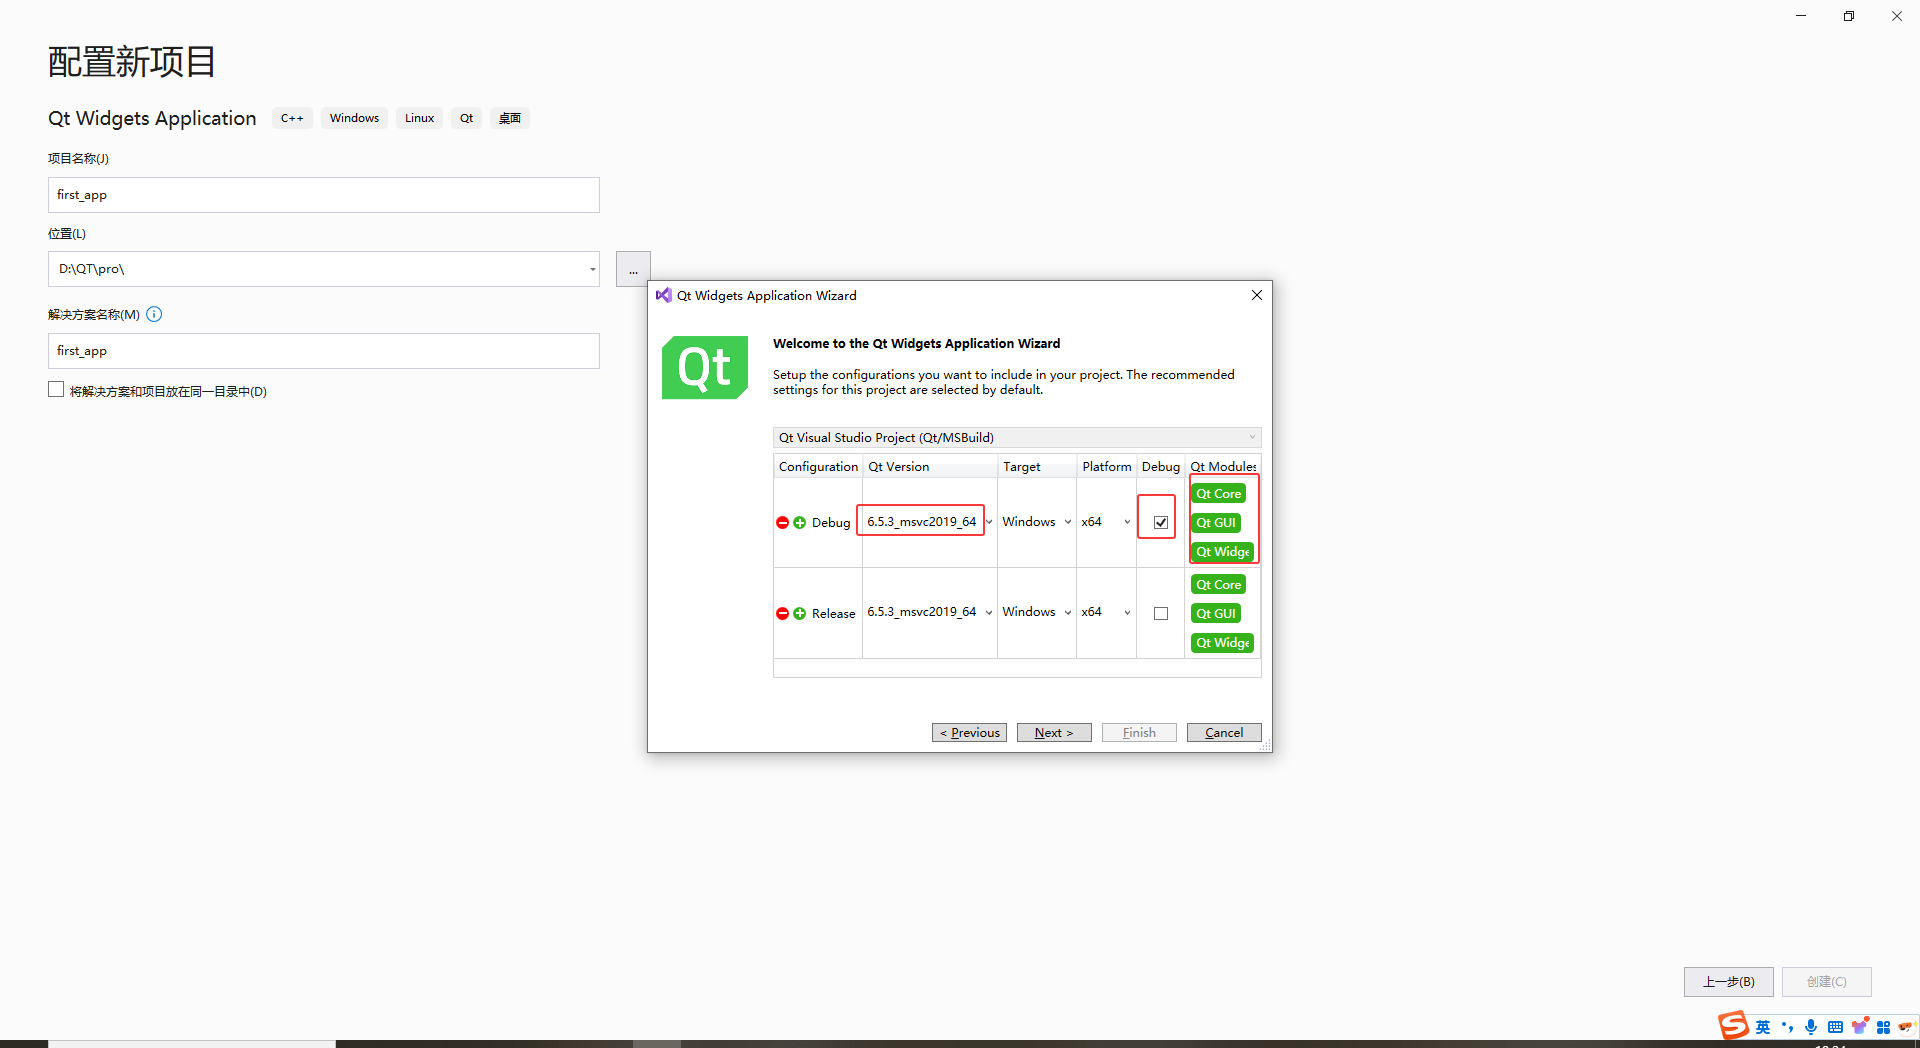Viewport: 1920px width, 1048px height.
Task: Uncheck the Debug checkbox in Debug row
Action: [x=1161, y=523]
